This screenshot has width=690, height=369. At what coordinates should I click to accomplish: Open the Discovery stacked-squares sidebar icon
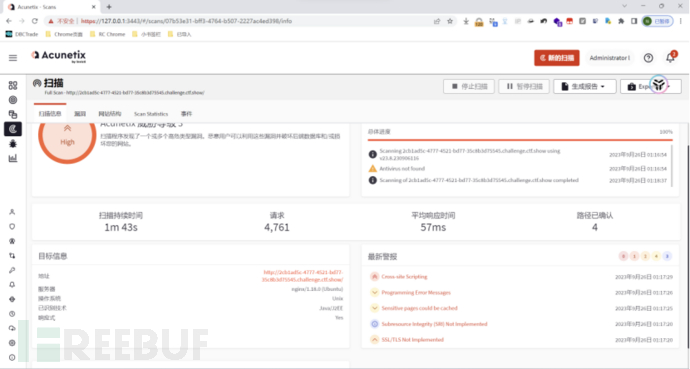[13, 114]
